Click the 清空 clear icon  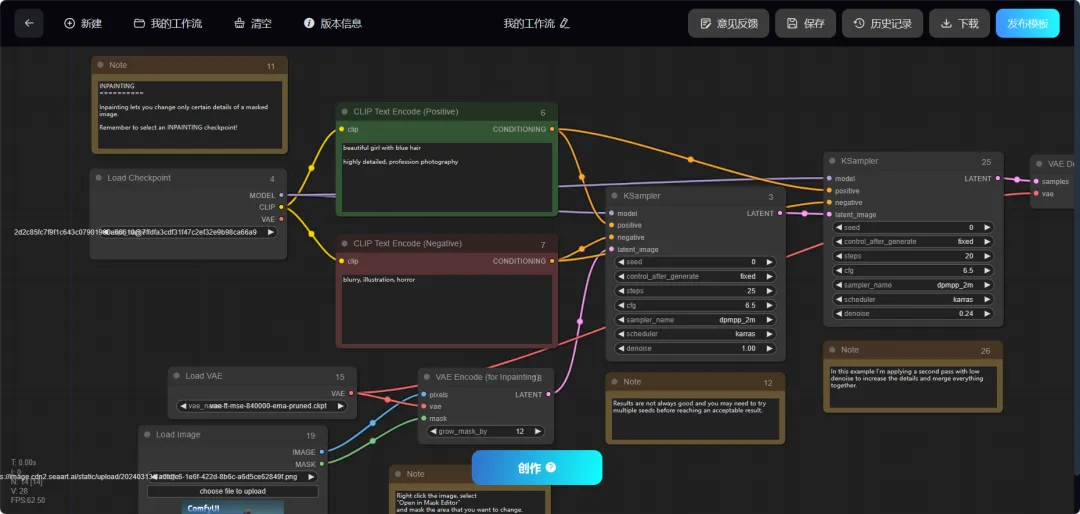click(x=240, y=23)
